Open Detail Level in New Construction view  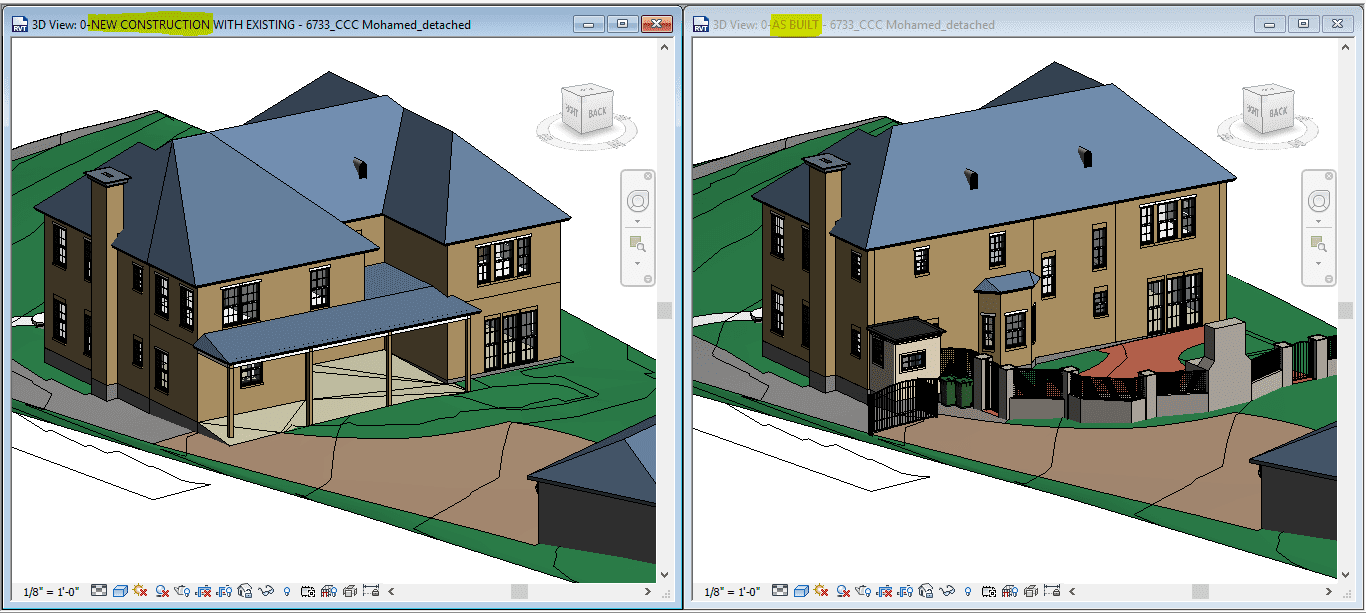(99, 592)
